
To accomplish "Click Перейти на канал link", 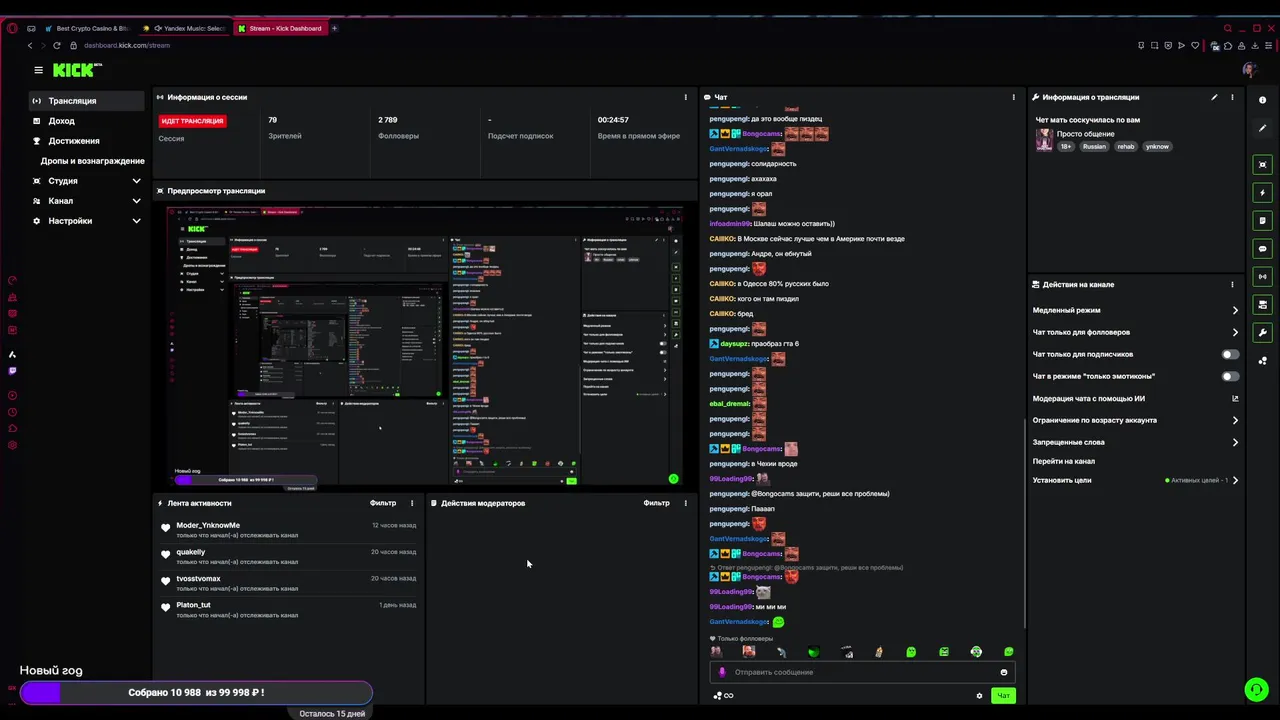I will [1063, 461].
